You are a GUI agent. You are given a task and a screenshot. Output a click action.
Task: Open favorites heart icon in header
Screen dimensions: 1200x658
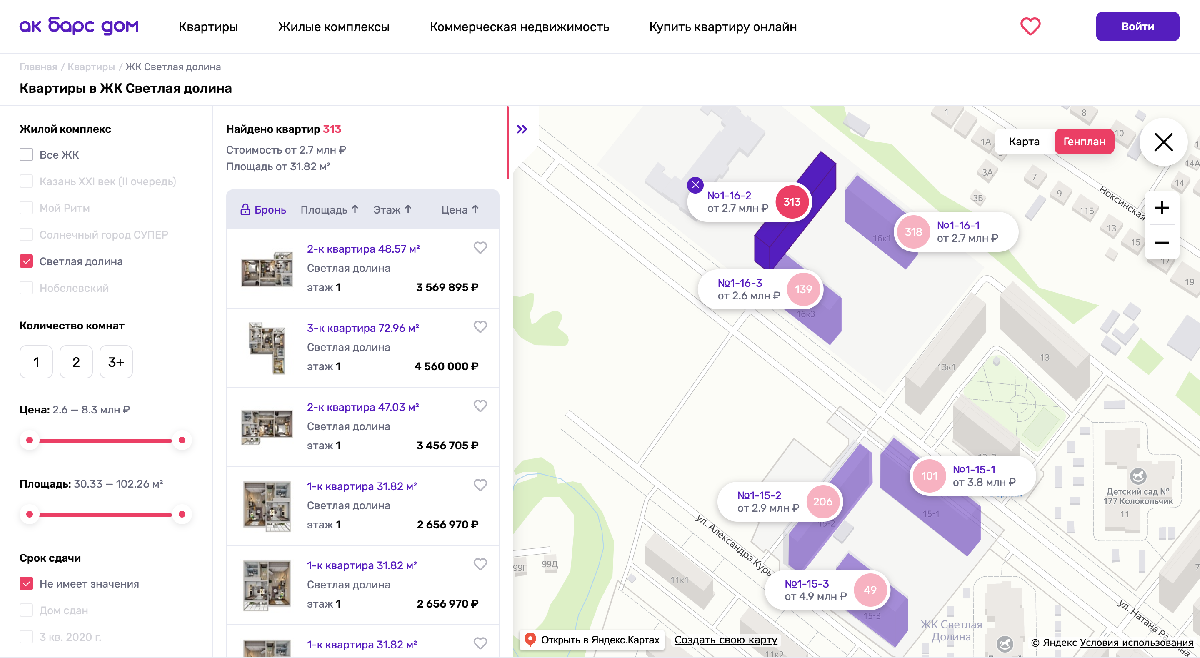(1030, 27)
